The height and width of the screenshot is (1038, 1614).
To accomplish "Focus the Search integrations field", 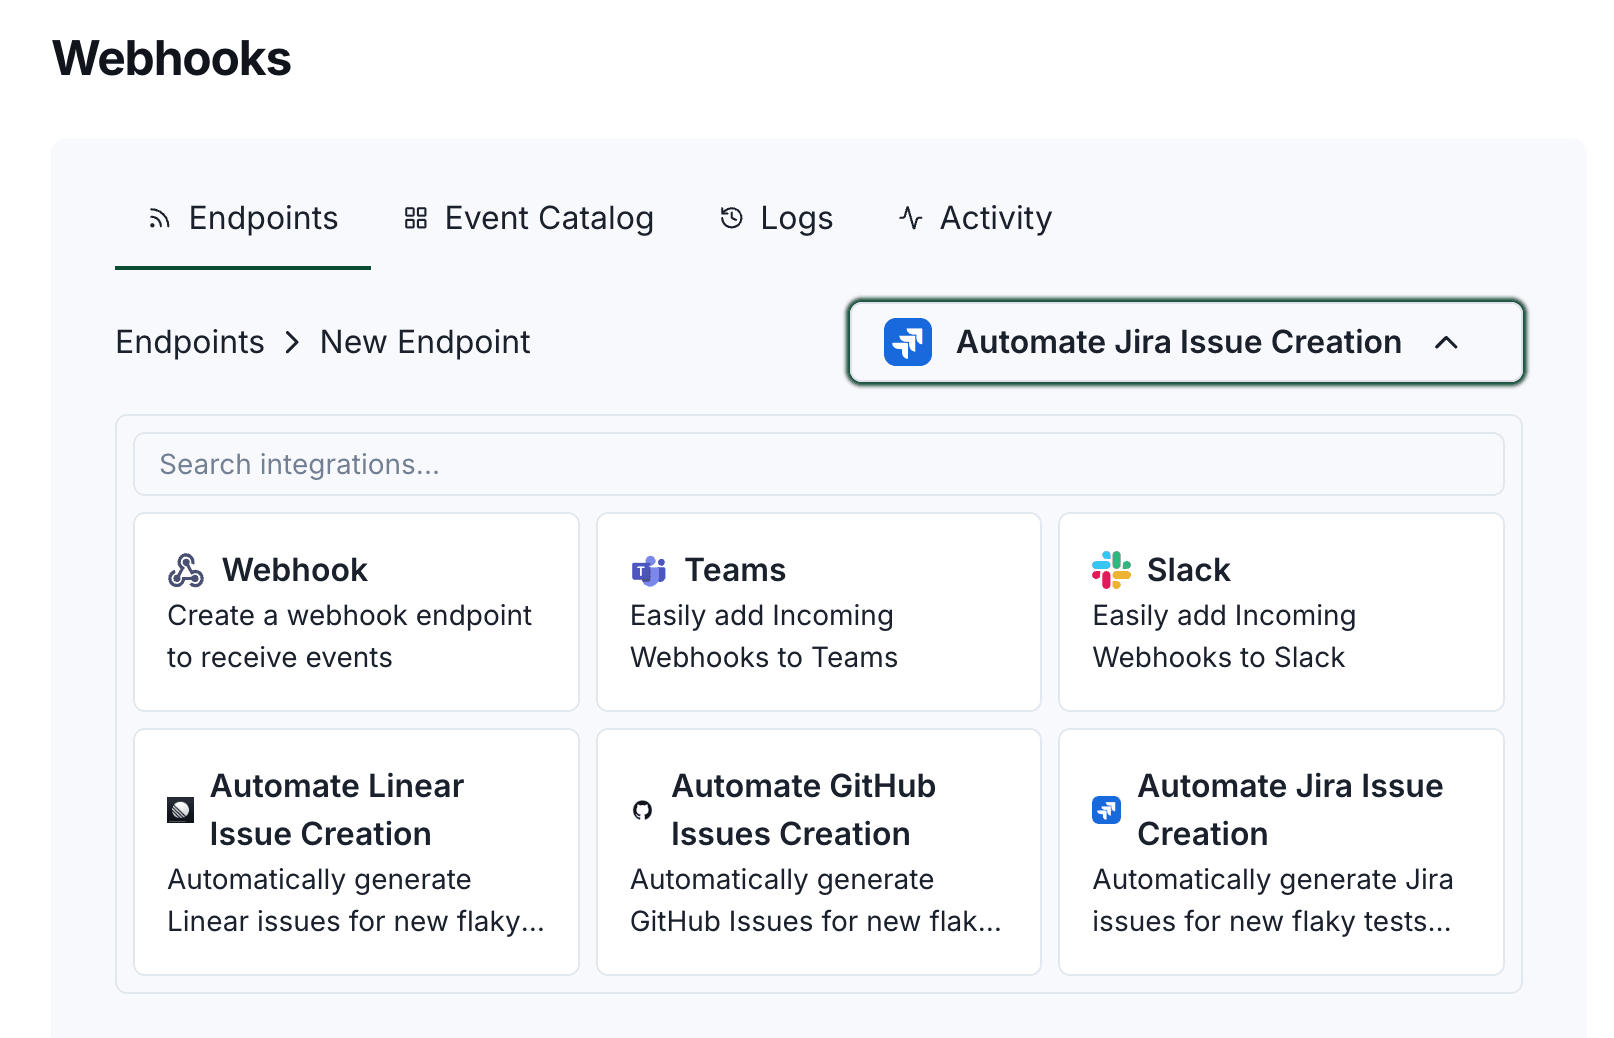I will (818, 464).
